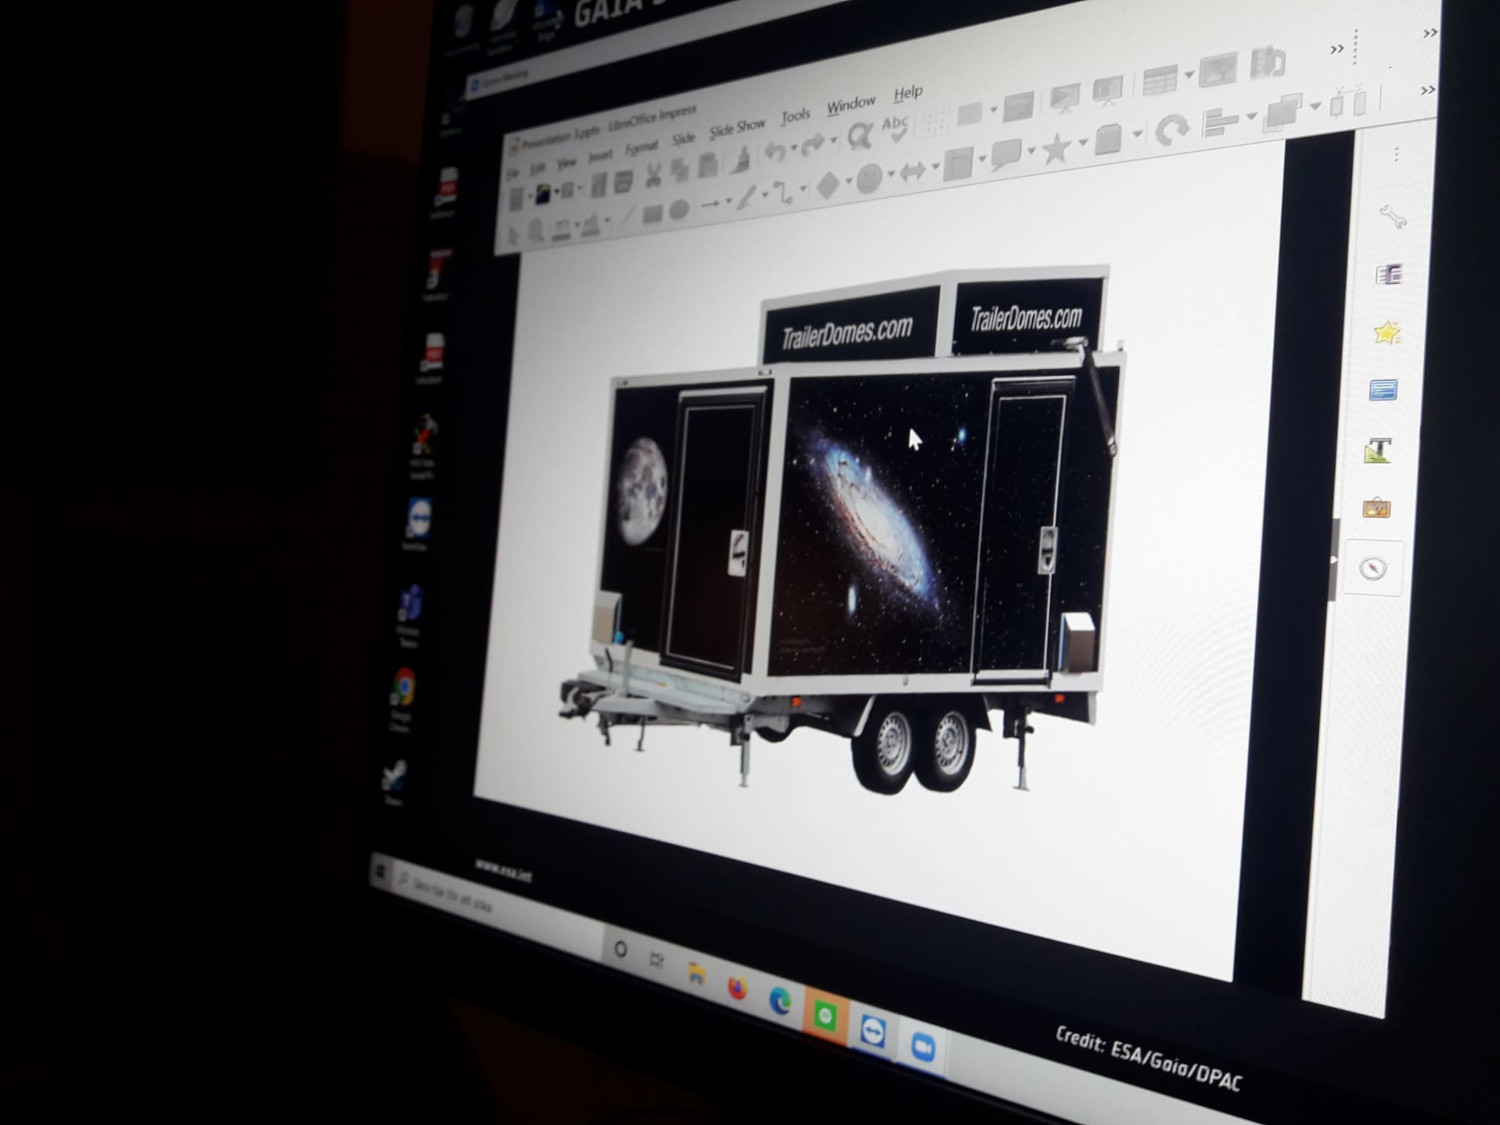Viewport: 1500px width, 1125px height.
Task: Click the Arrange objects icon
Action: pos(1281,111)
